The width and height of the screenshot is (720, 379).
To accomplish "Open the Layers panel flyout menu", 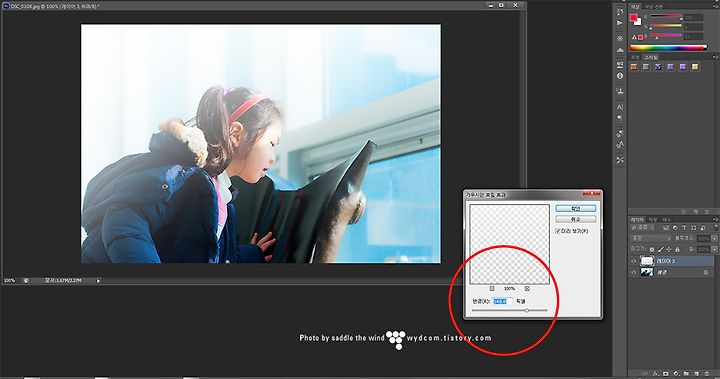I will coord(716,219).
